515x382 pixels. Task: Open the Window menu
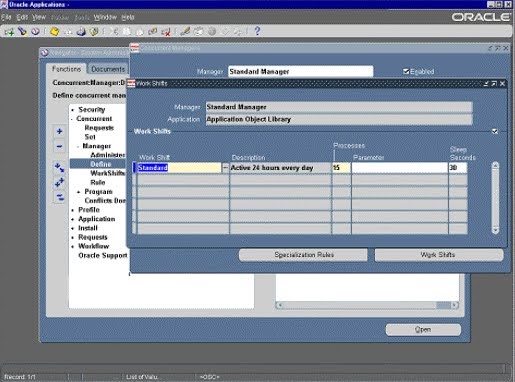pyautogui.click(x=105, y=17)
